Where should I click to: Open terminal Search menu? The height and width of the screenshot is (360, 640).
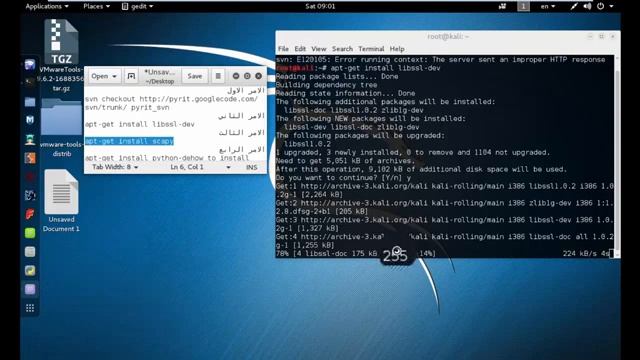[342, 49]
